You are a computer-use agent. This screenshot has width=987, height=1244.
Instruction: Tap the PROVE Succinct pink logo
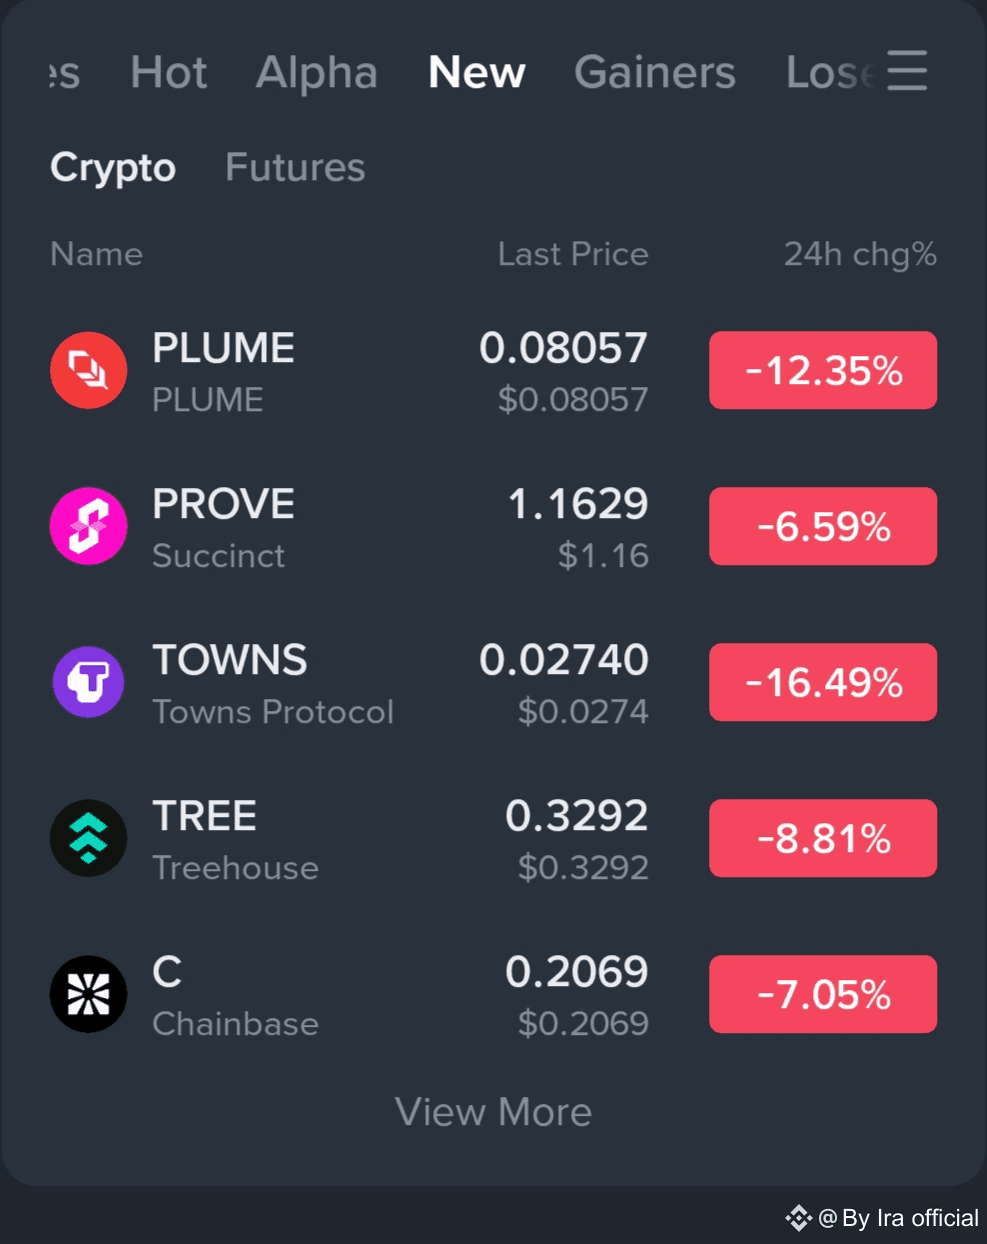tap(89, 526)
